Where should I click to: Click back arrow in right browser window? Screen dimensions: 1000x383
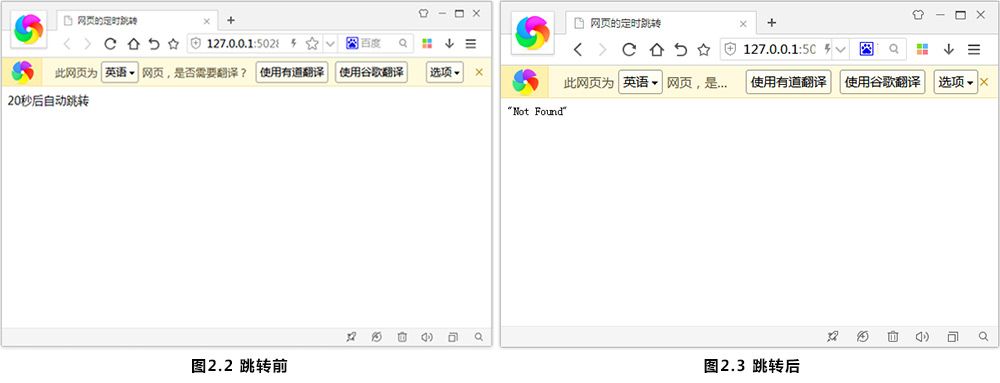tap(578, 49)
